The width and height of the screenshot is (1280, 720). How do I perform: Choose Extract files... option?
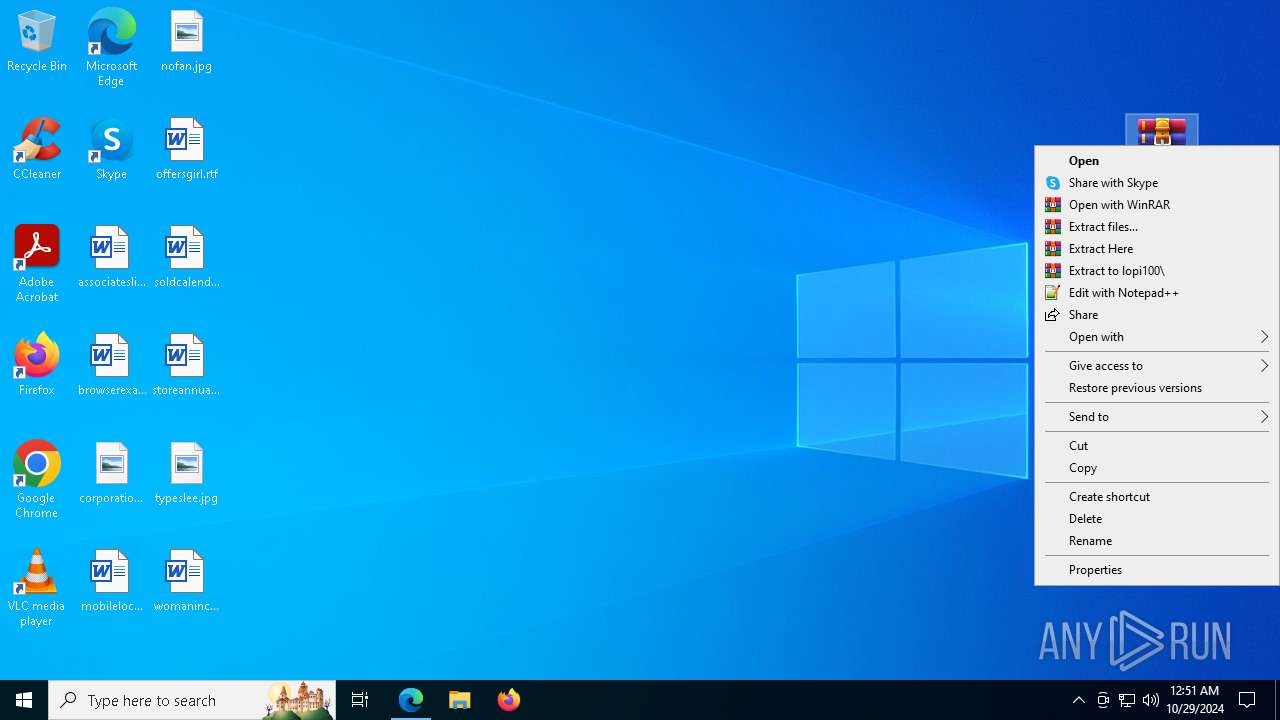click(x=1157, y=227)
